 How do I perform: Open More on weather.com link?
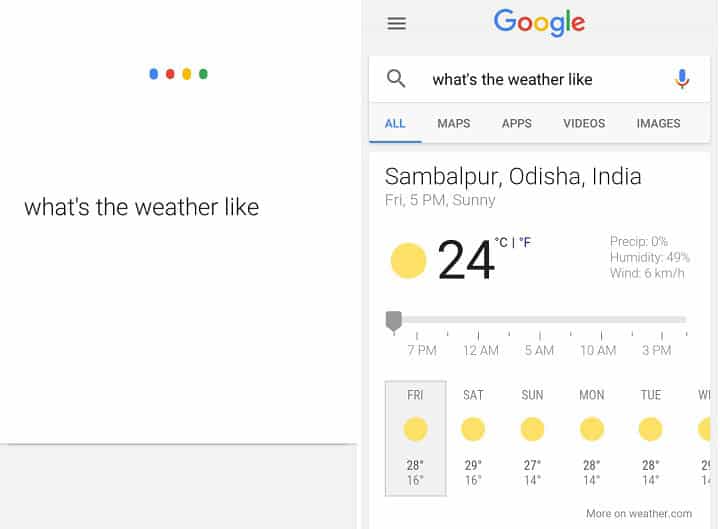[x=639, y=513]
